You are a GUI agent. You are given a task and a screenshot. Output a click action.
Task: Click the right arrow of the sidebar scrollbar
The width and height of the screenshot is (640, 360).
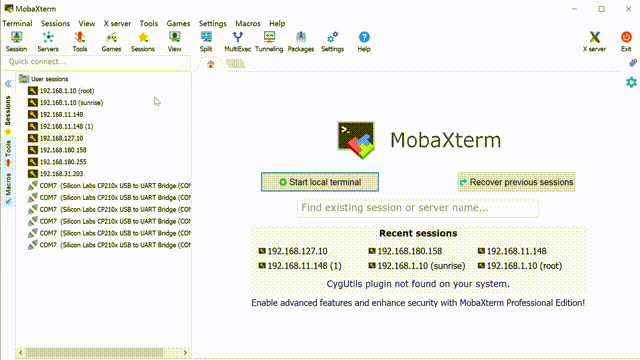[185, 352]
